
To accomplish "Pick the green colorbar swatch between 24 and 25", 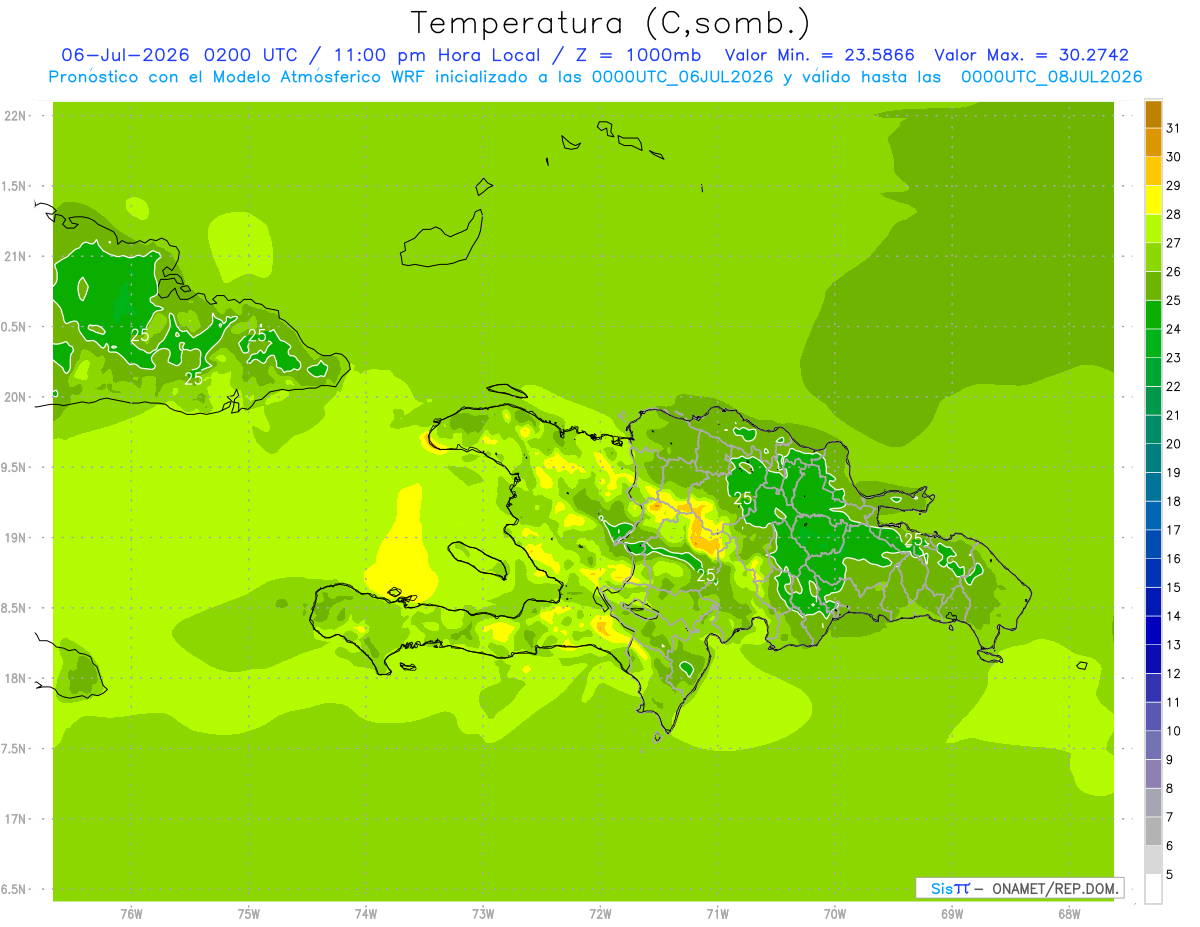I will click(x=1153, y=315).
